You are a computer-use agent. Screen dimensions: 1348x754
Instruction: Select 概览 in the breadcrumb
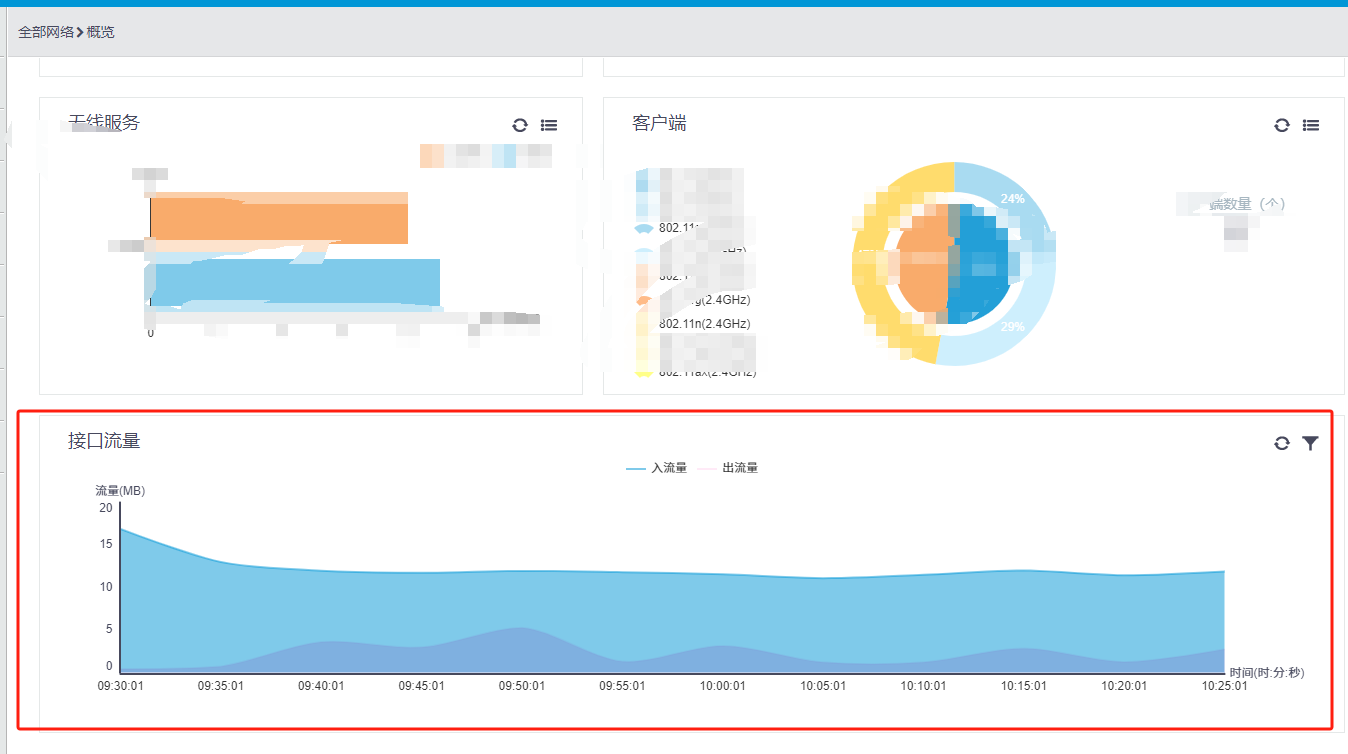pyautogui.click(x=101, y=32)
